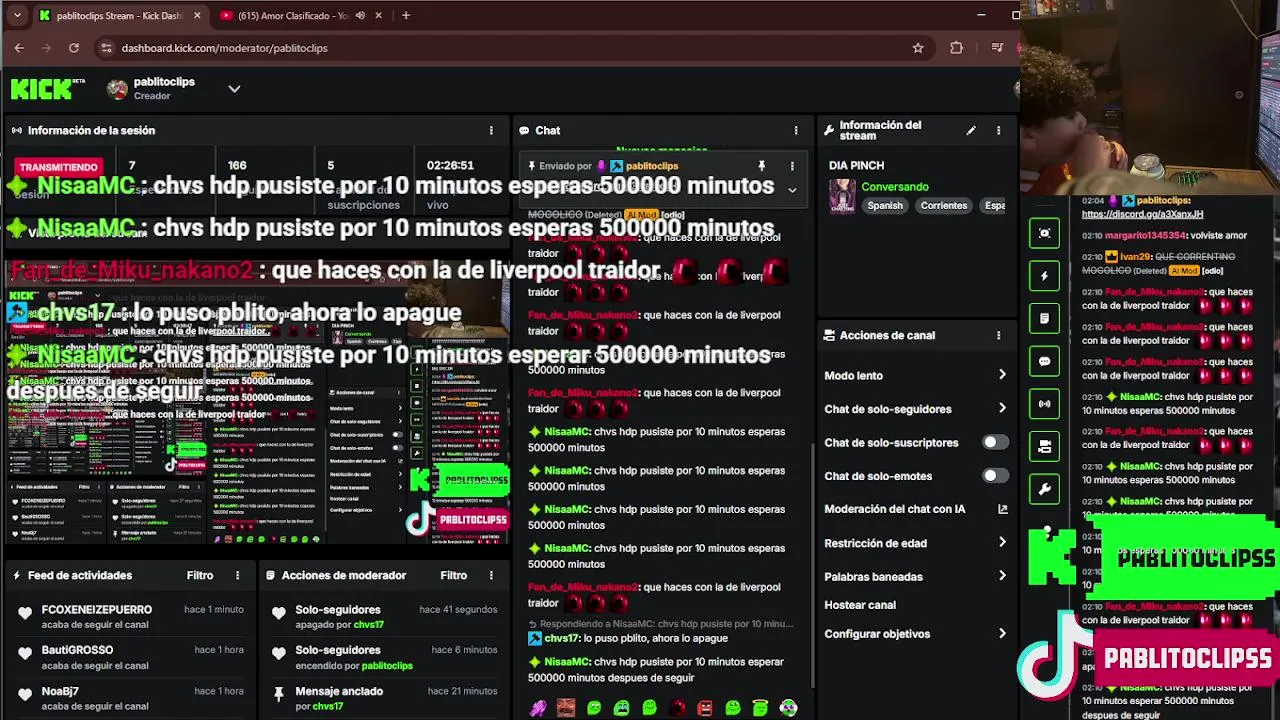
Task: Open Filtro in Feed de actividades
Action: (200, 576)
